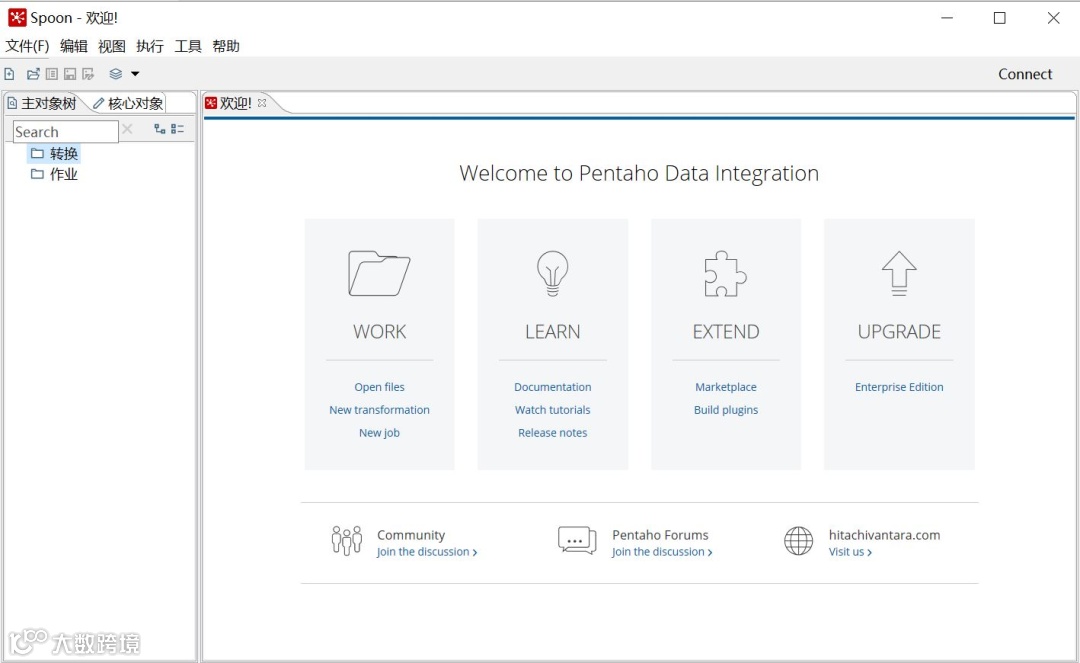Click the Spoon app icon in the title bar
1080x663 pixels.
click(x=17, y=18)
